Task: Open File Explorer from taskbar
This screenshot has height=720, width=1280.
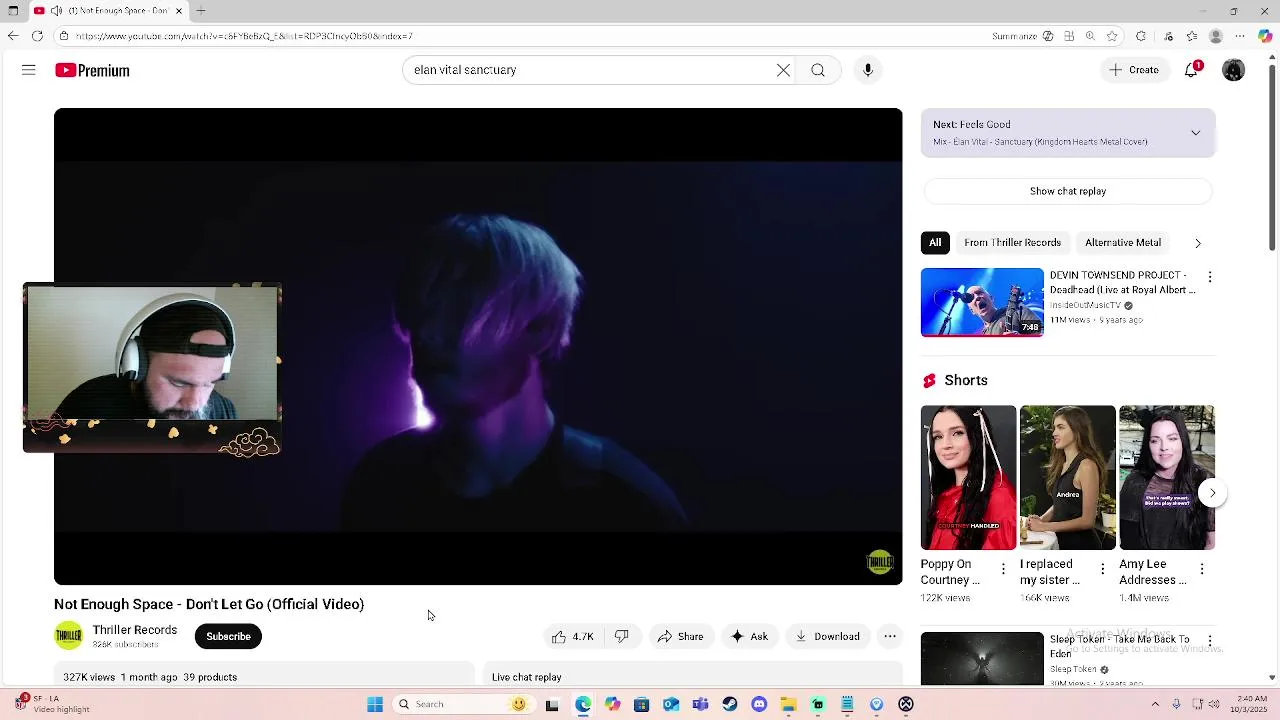Action: tap(788, 704)
